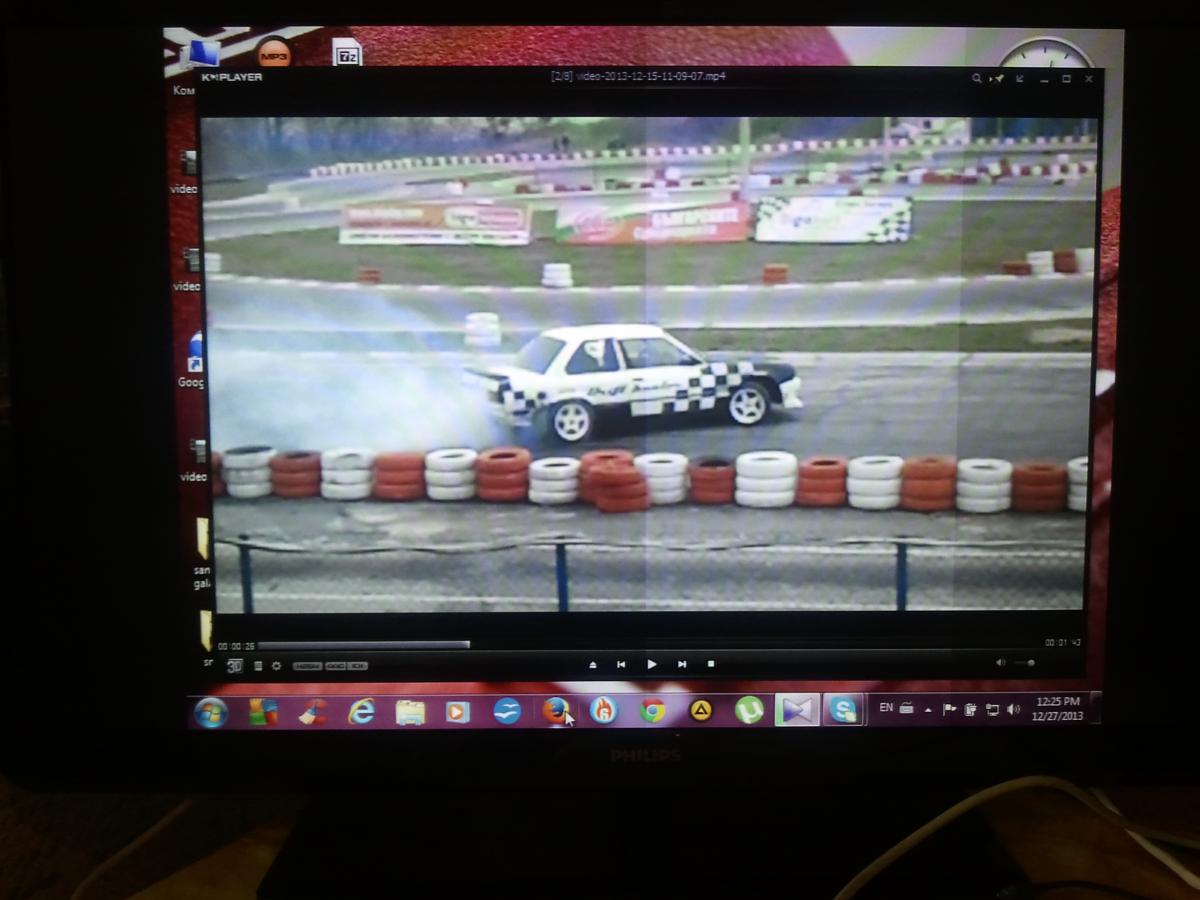Image resolution: width=1200 pixels, height=900 pixels.
Task: Open KMPlayer settings gear icon
Action: point(276,666)
